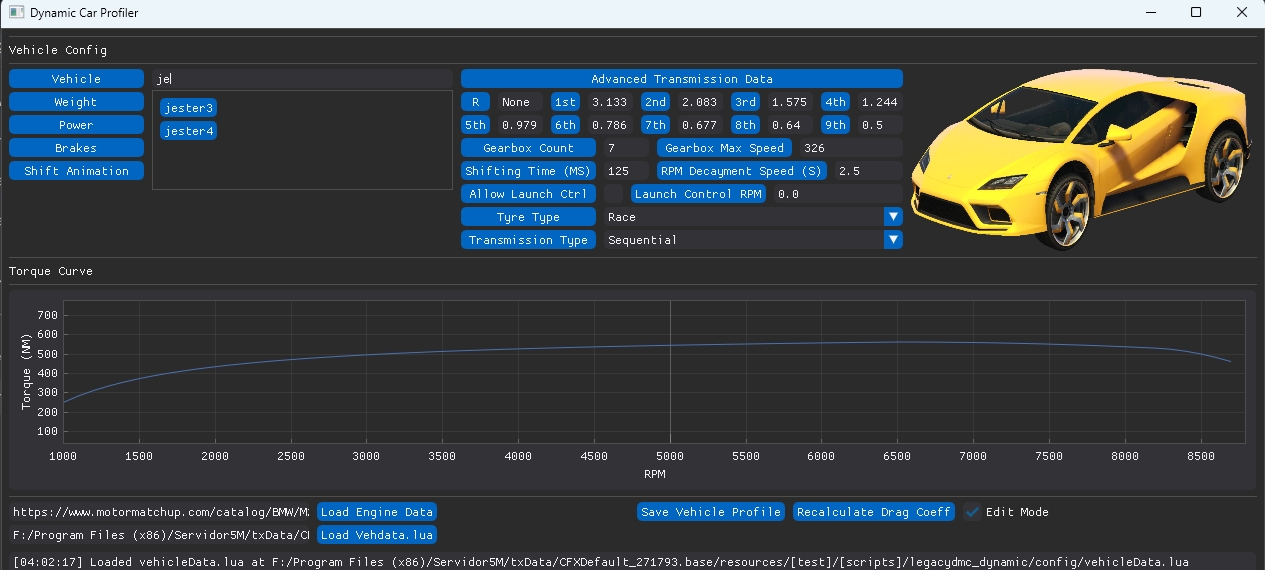Choose jester4 from the vehicle list
1265x570 pixels.
[189, 131]
